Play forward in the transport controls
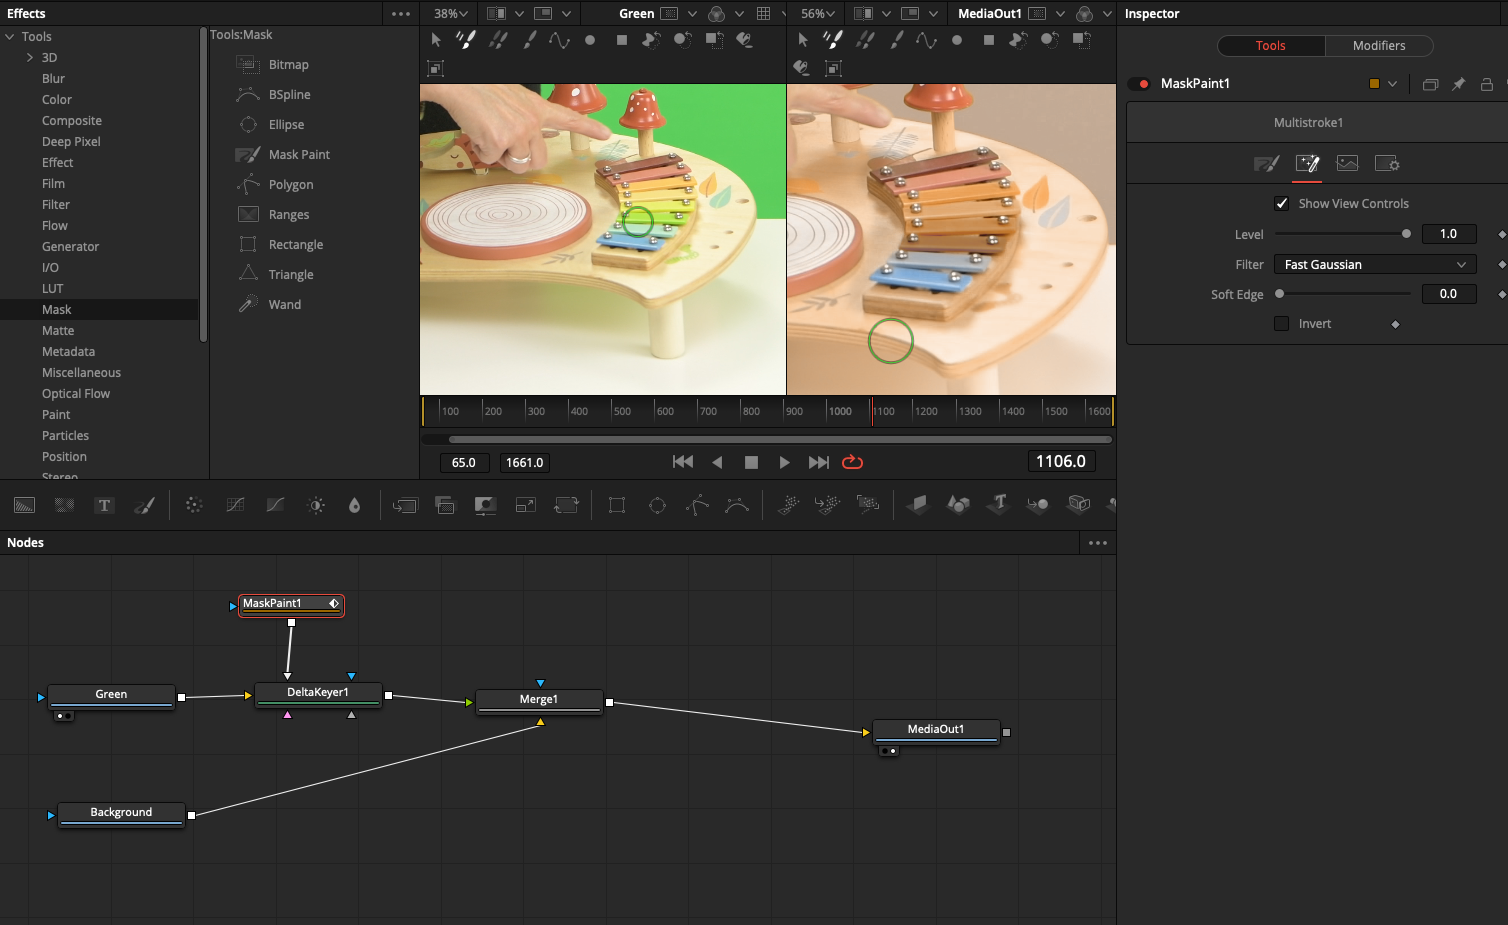1508x925 pixels. tap(784, 462)
